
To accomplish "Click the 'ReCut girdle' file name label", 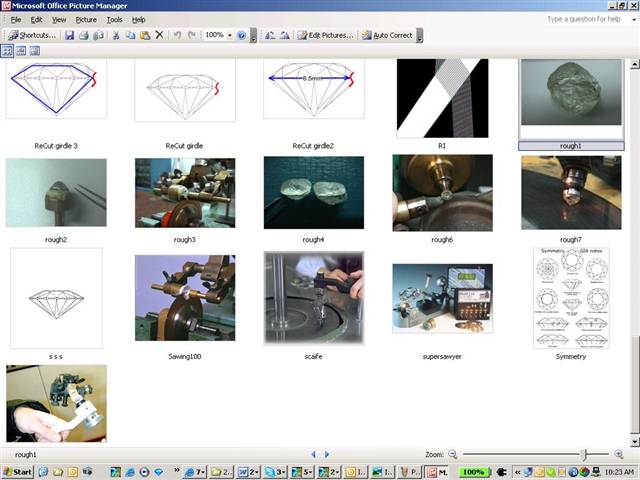I will coord(184,146).
